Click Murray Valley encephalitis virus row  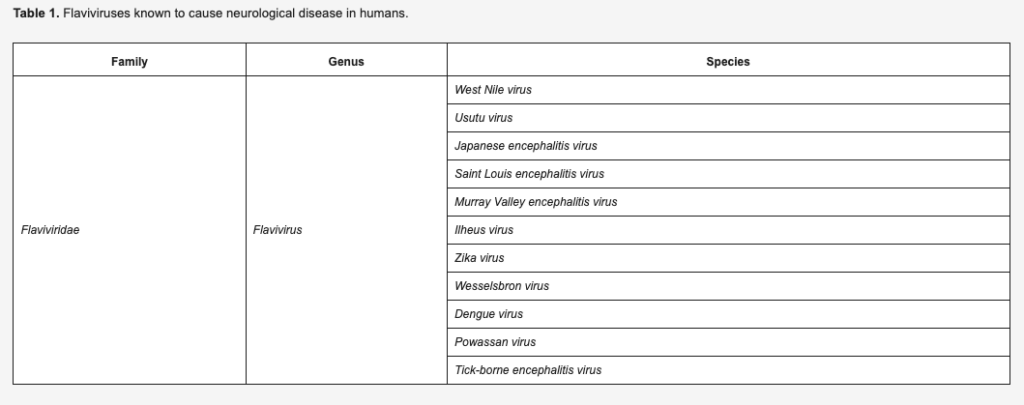[728, 202]
